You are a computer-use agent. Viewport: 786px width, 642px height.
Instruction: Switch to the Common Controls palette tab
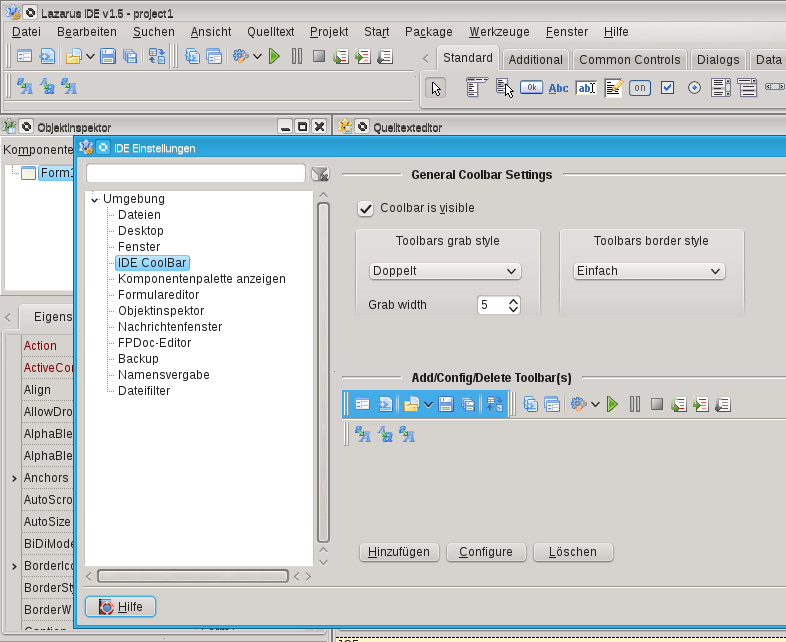click(630, 60)
